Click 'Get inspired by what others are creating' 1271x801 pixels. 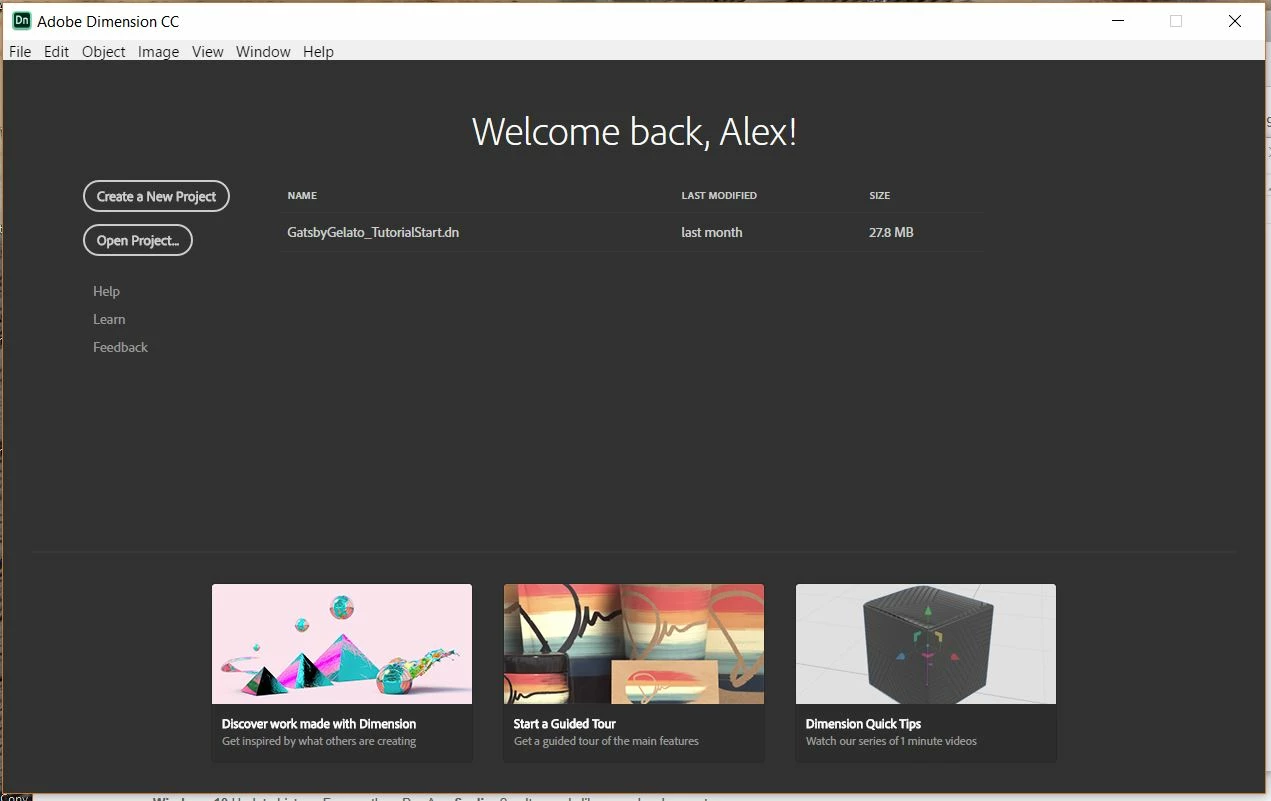point(319,741)
